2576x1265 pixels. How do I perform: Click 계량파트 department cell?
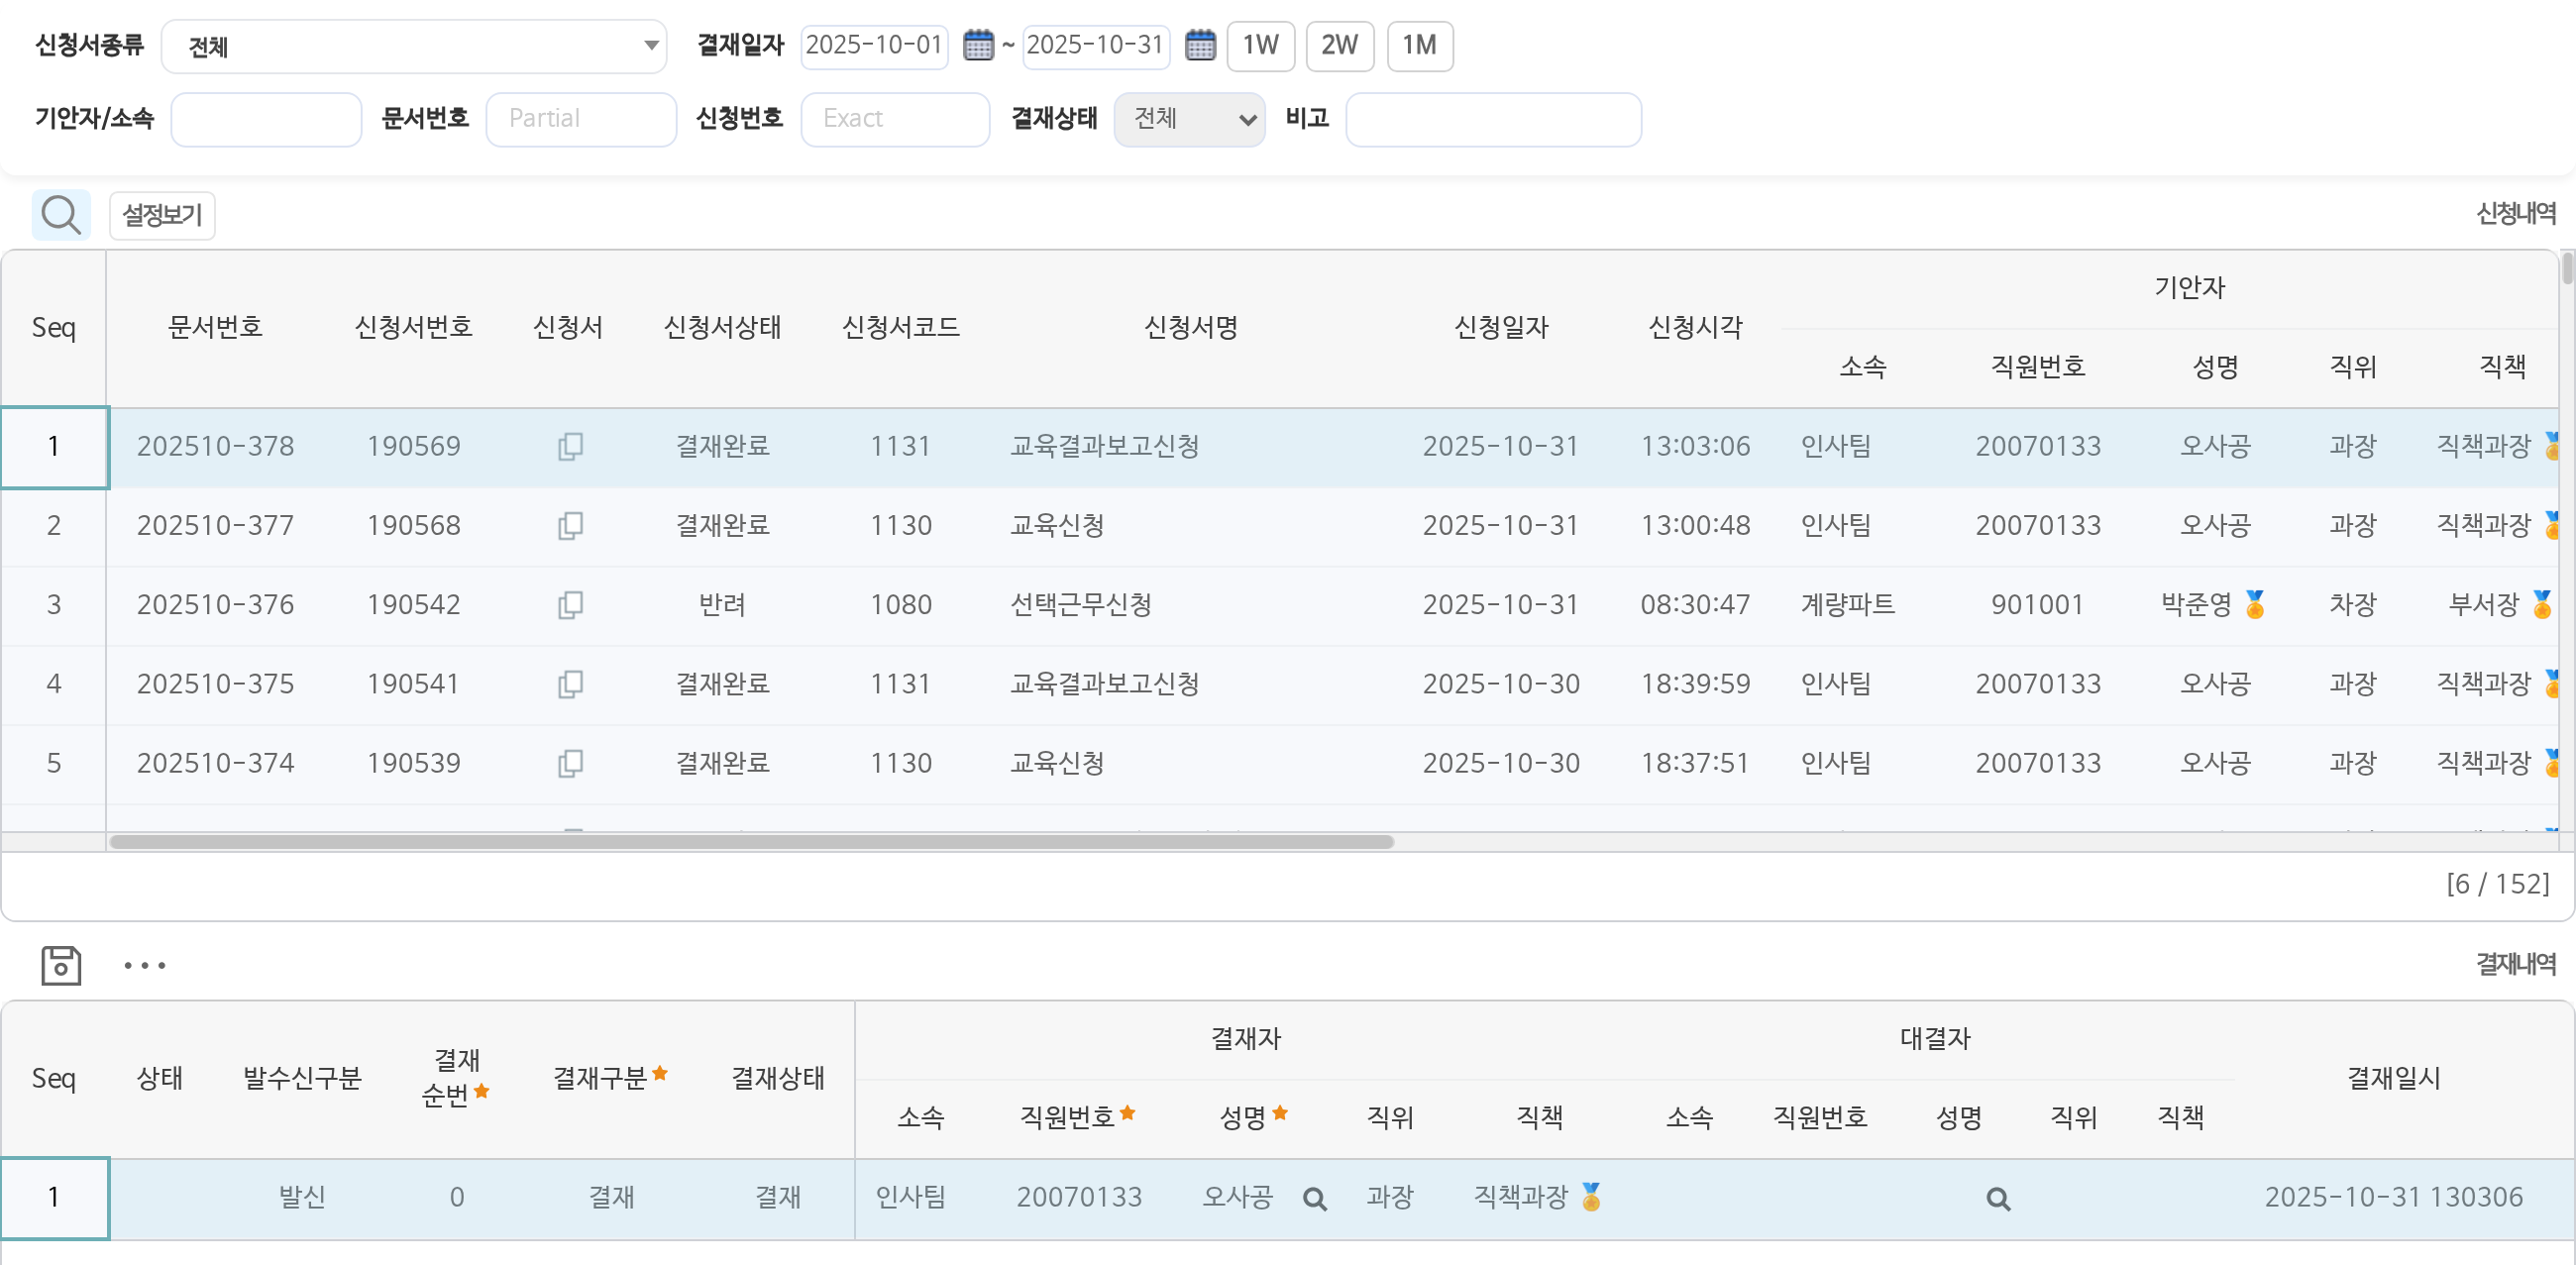(1847, 604)
